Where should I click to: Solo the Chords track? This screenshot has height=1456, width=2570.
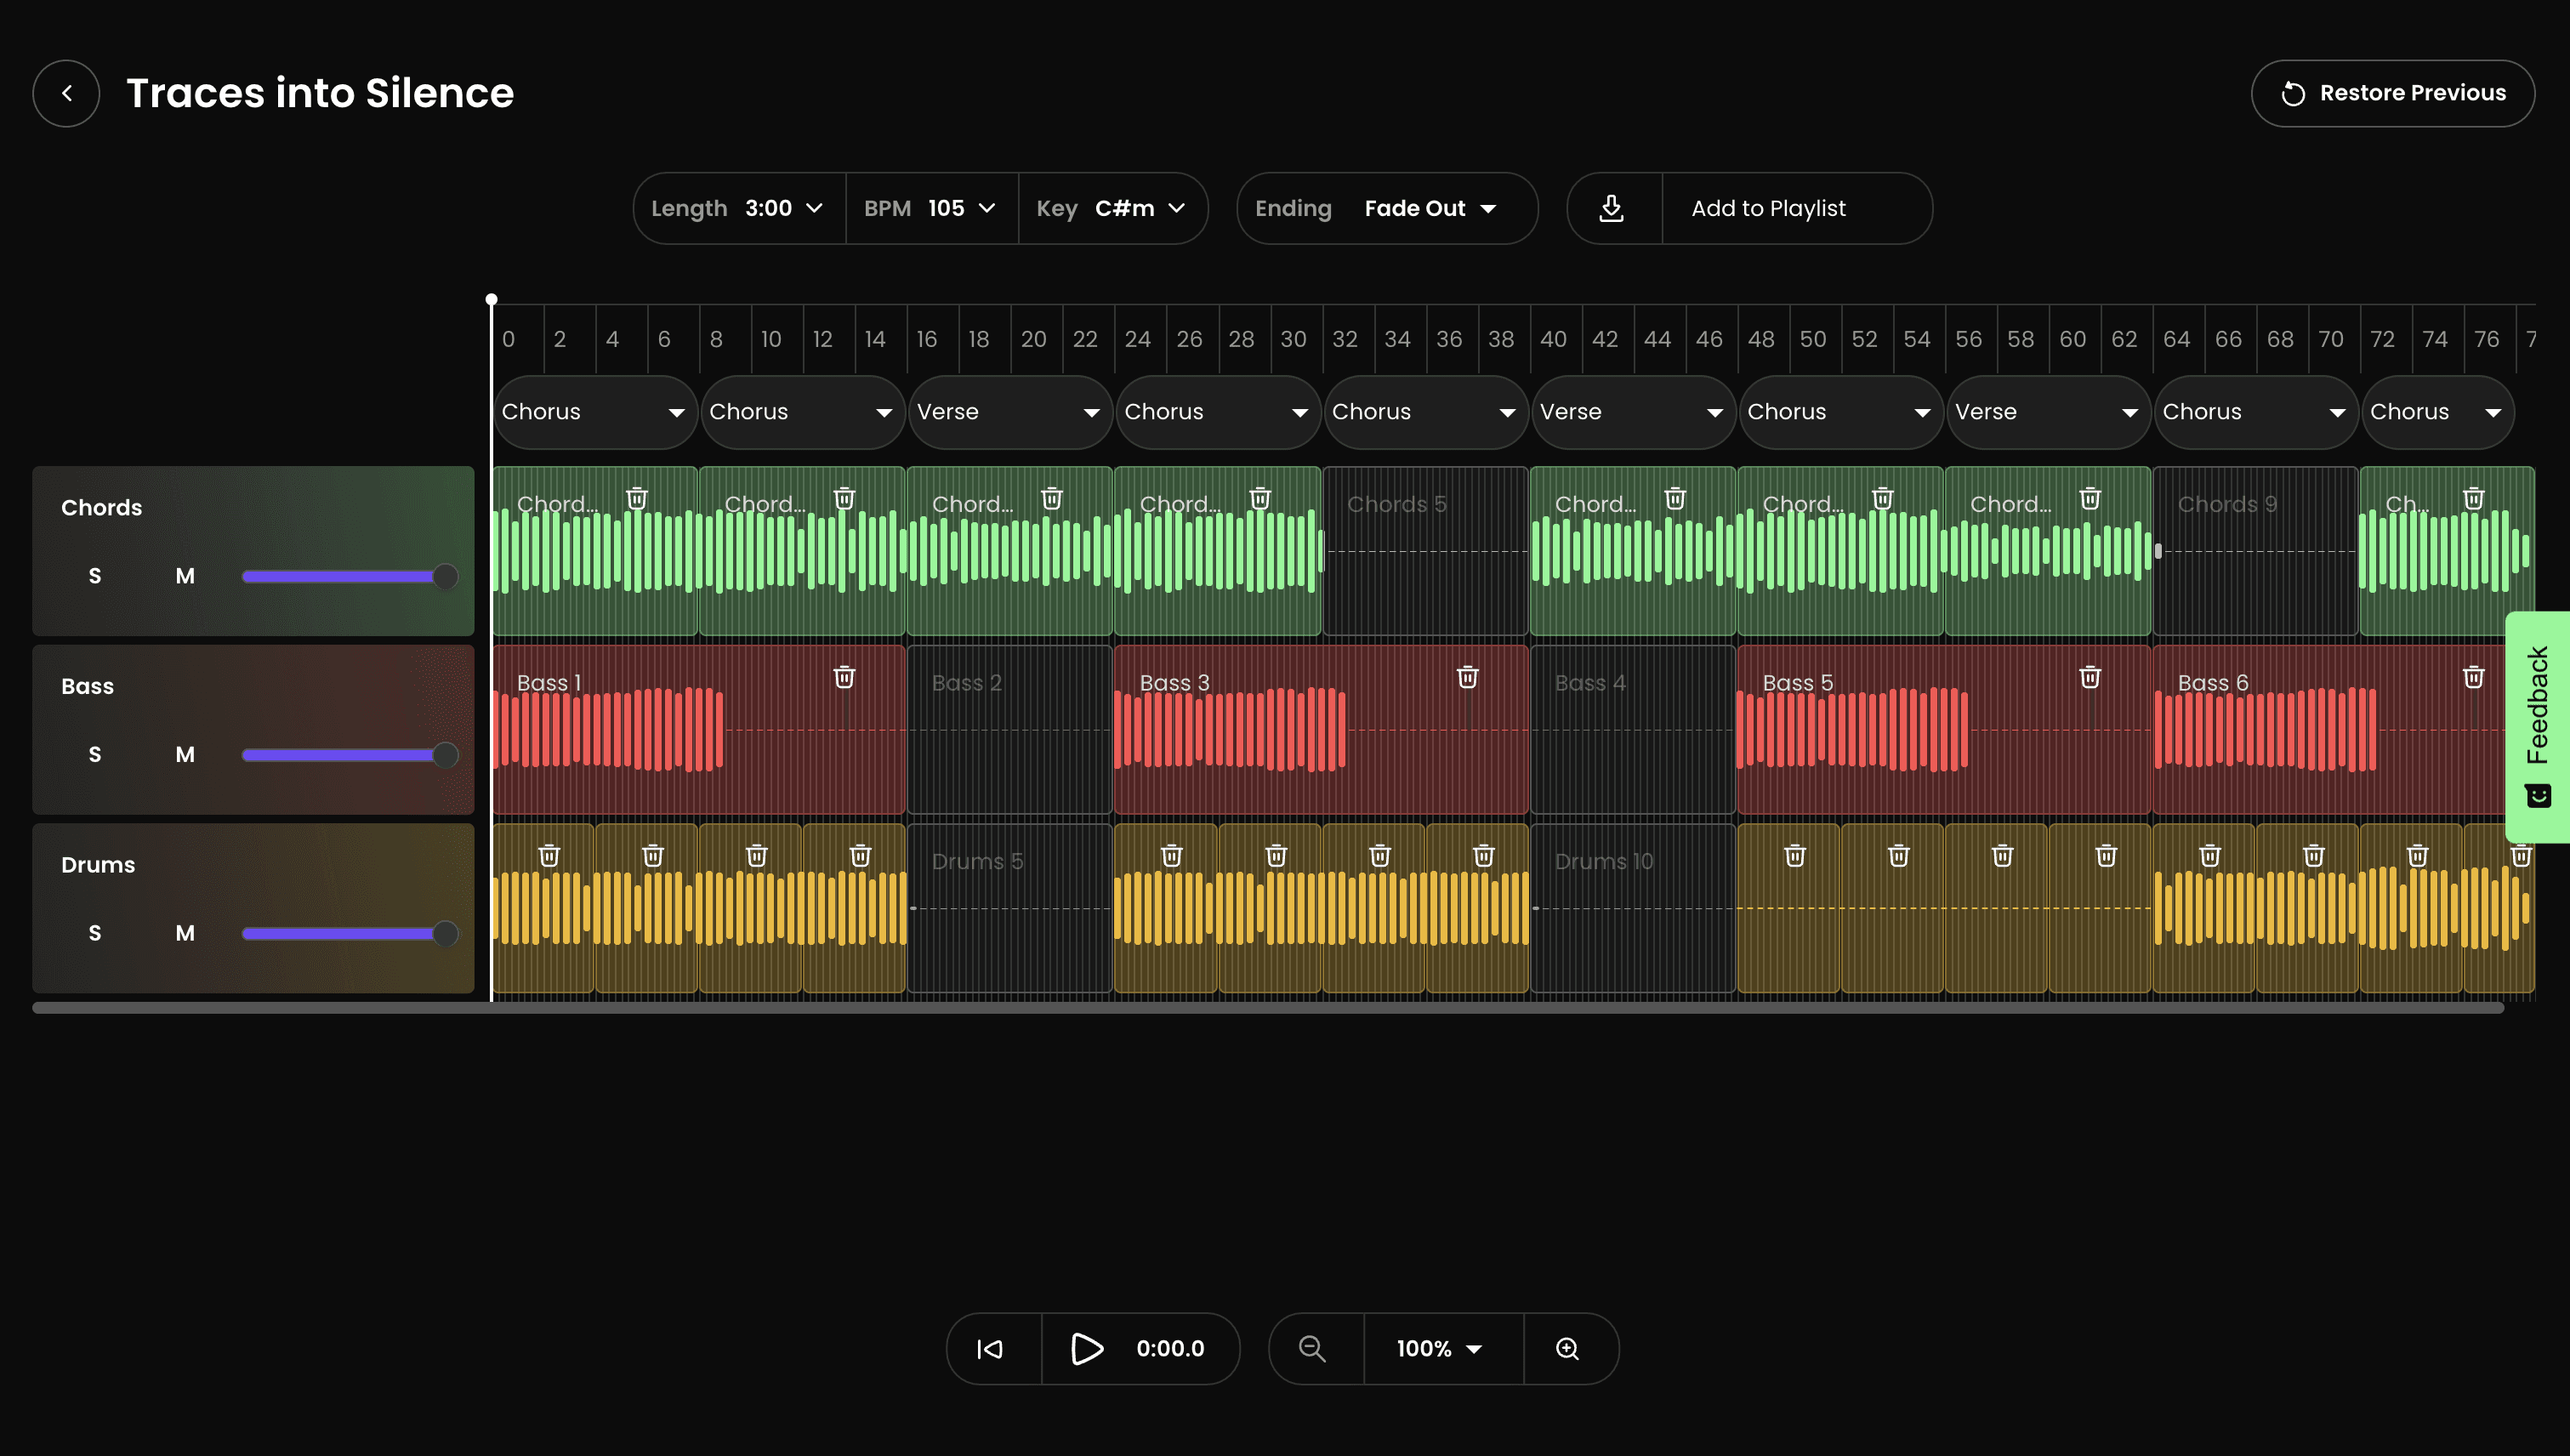[x=95, y=576]
